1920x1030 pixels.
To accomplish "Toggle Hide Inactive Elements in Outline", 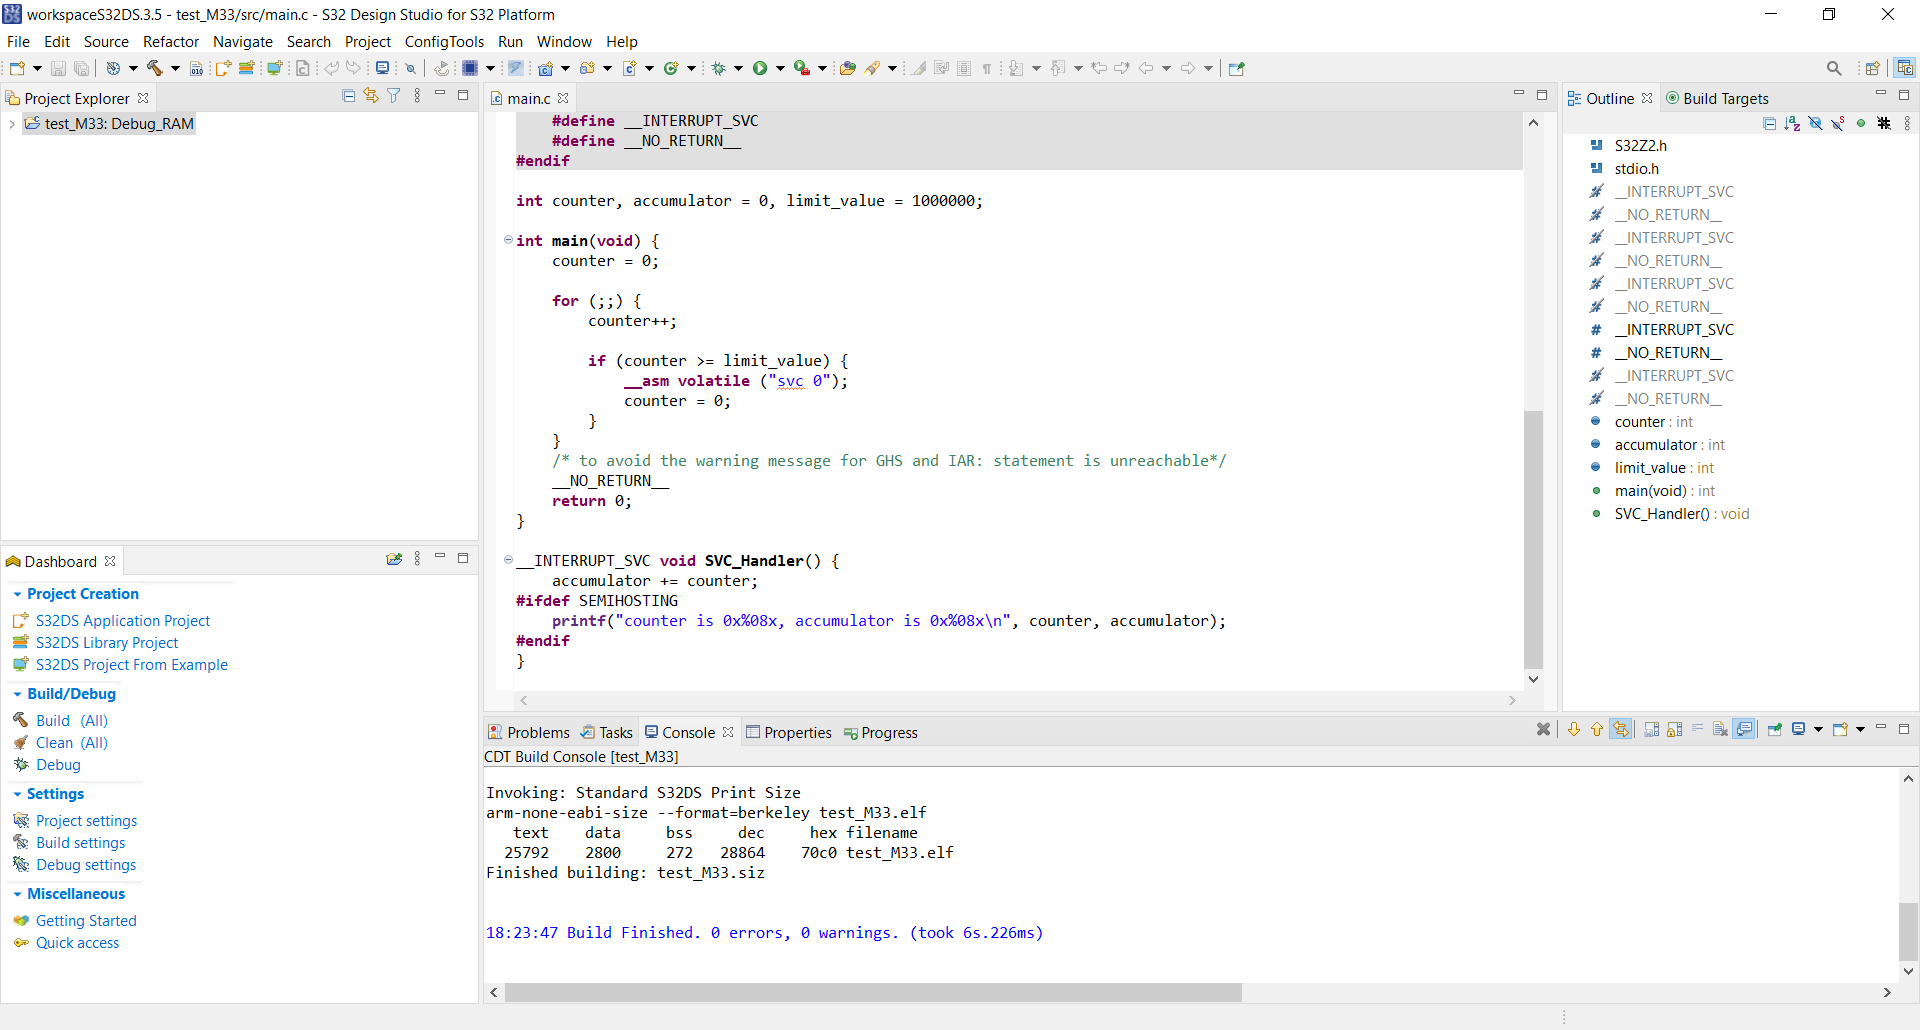I will click(x=1884, y=123).
